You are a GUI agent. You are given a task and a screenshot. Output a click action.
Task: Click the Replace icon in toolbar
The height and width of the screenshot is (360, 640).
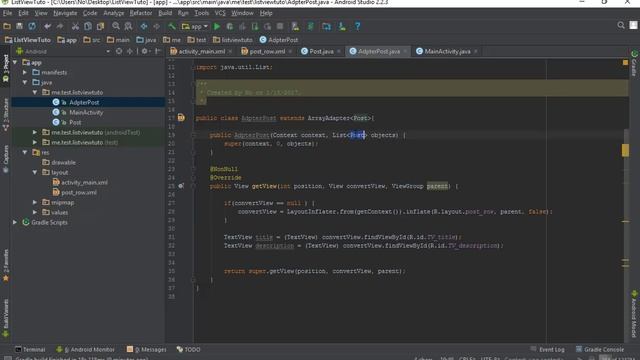tap(128, 26)
